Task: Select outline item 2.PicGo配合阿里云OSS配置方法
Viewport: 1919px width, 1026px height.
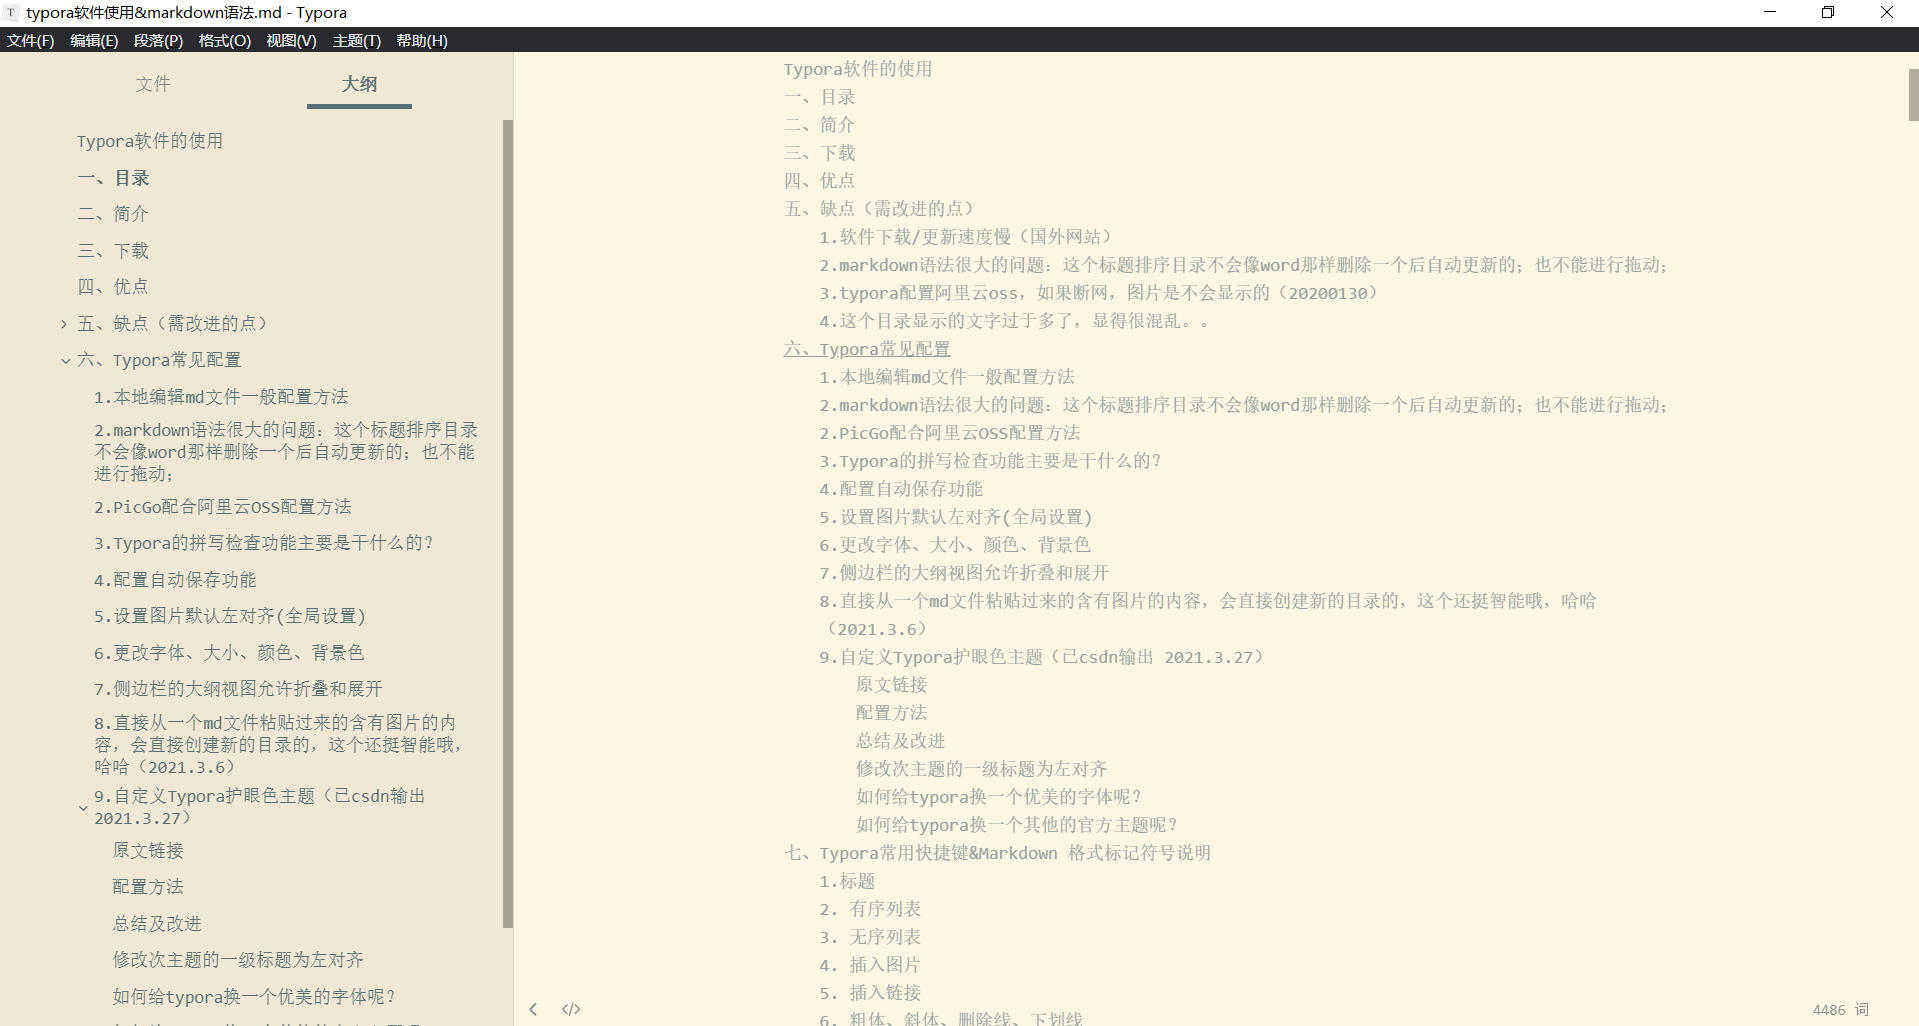Action: point(223,507)
